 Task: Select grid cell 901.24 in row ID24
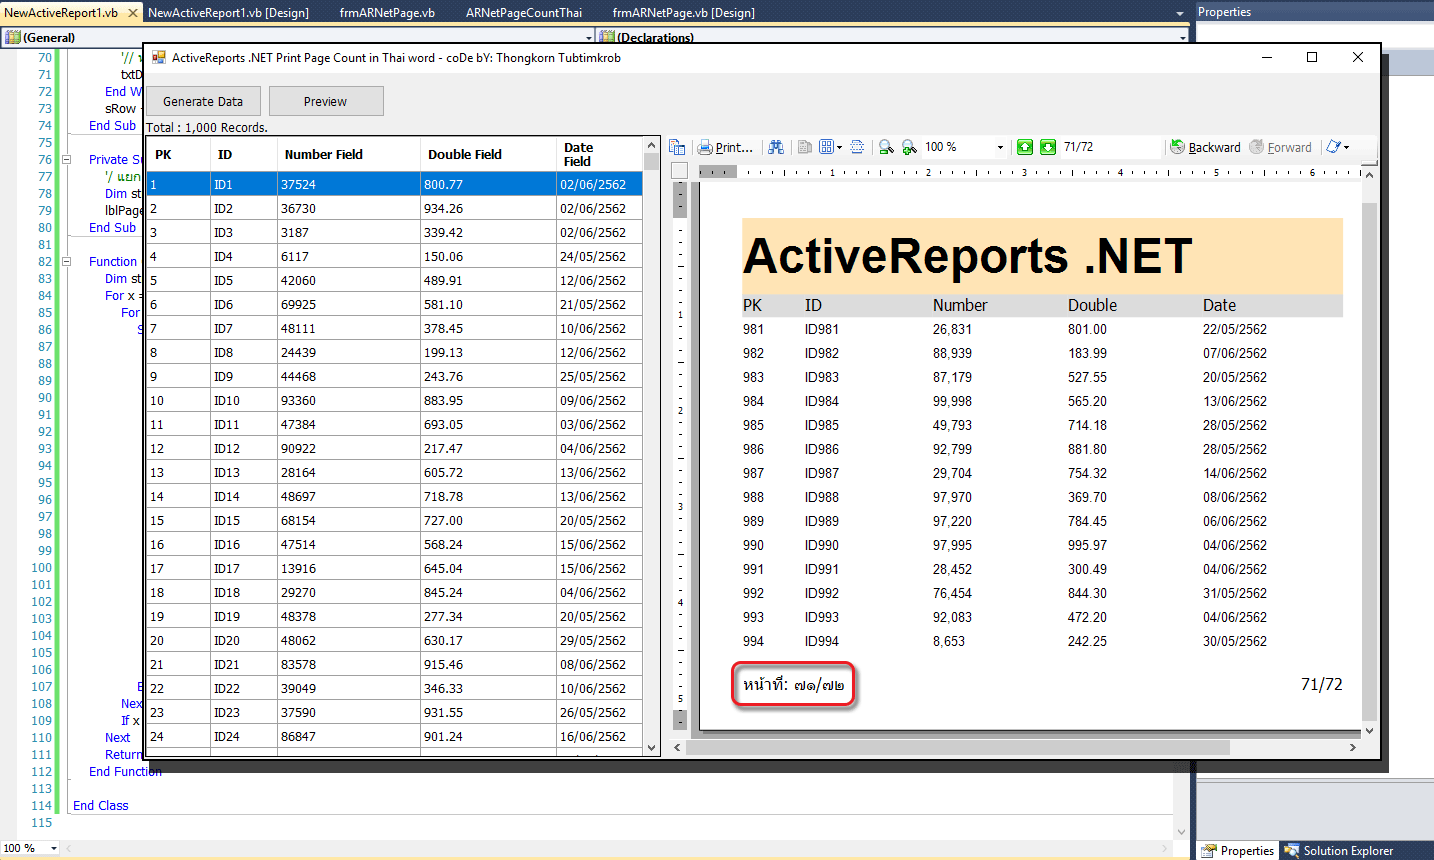489,736
